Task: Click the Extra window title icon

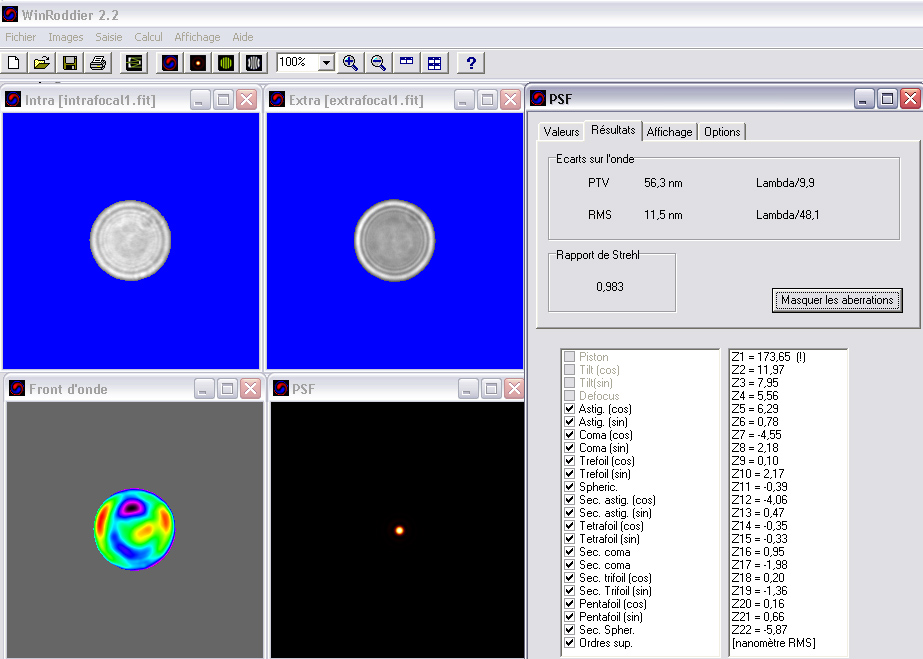Action: pos(277,99)
